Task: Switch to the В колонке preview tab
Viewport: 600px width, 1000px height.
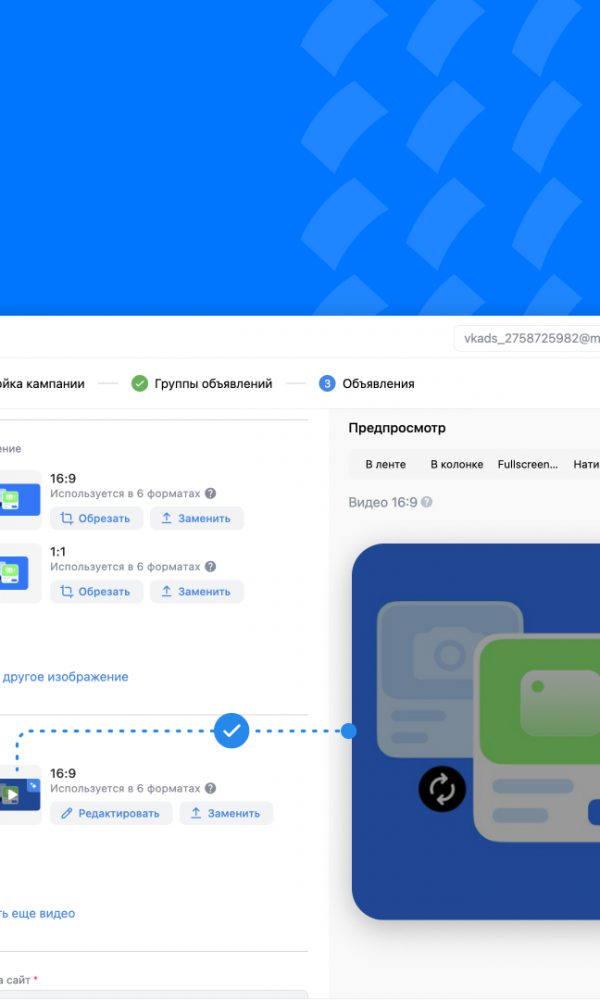Action: 456,464
